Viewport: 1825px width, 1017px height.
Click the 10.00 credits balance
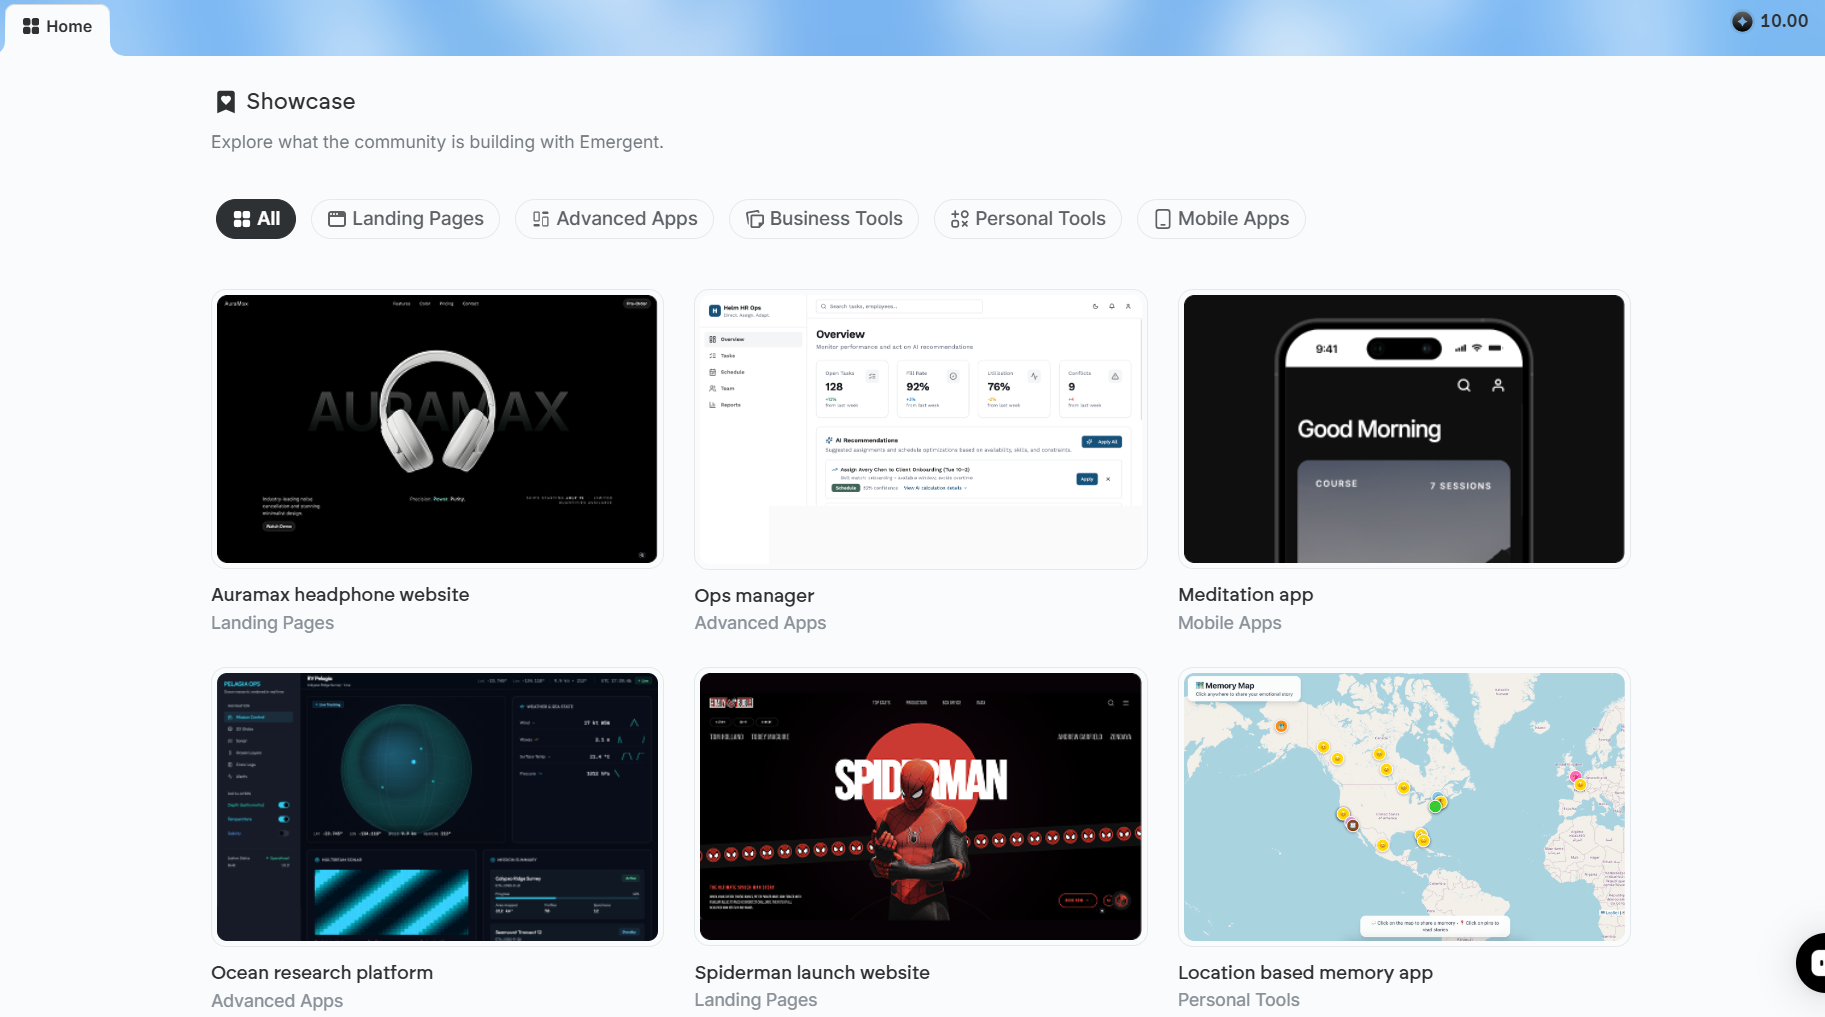click(x=1784, y=21)
